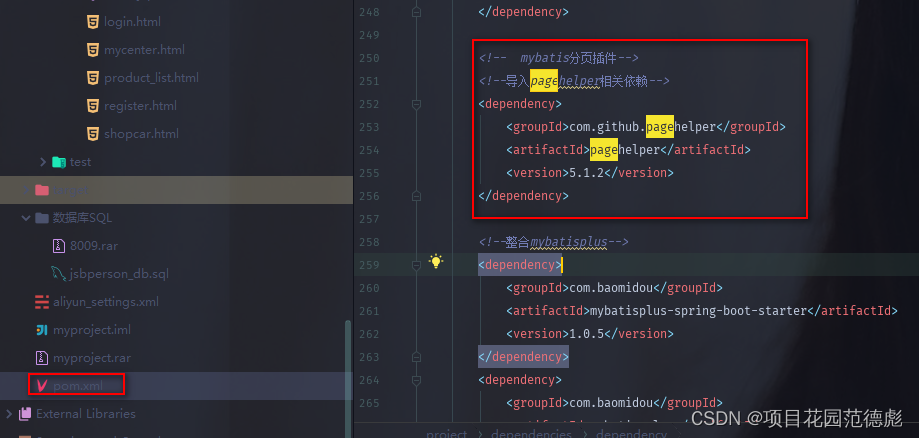Click the 导入pagehelper相关依赖 comment line
This screenshot has width=919, height=438.
(x=574, y=81)
